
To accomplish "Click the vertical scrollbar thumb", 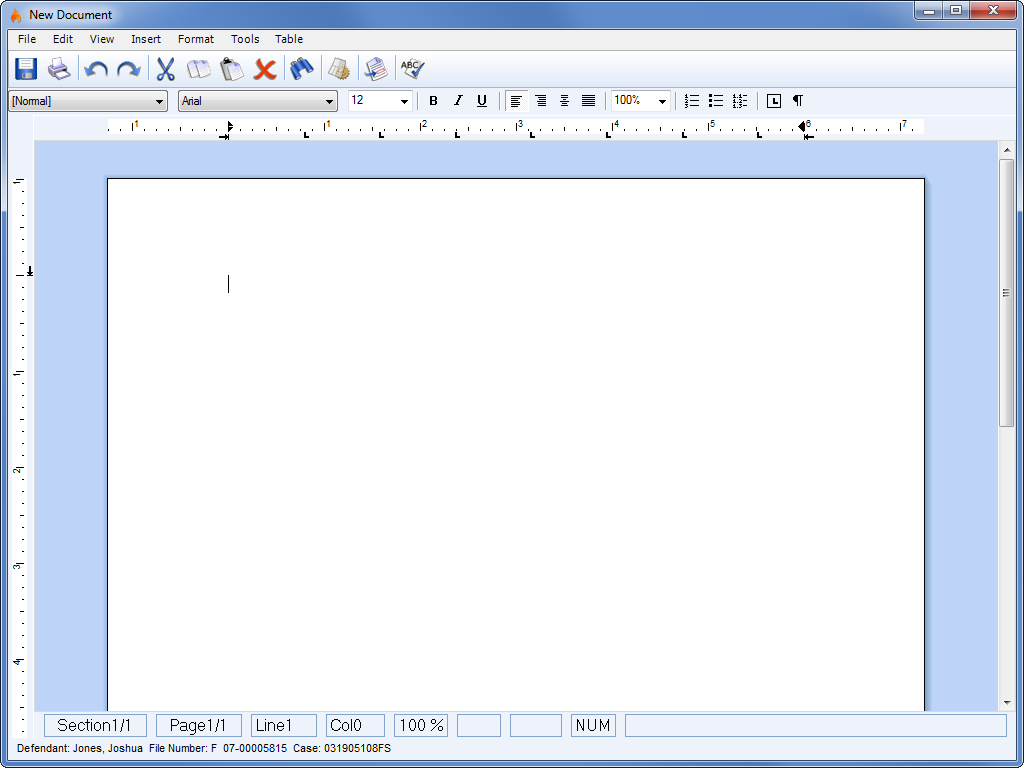I will [x=1006, y=293].
